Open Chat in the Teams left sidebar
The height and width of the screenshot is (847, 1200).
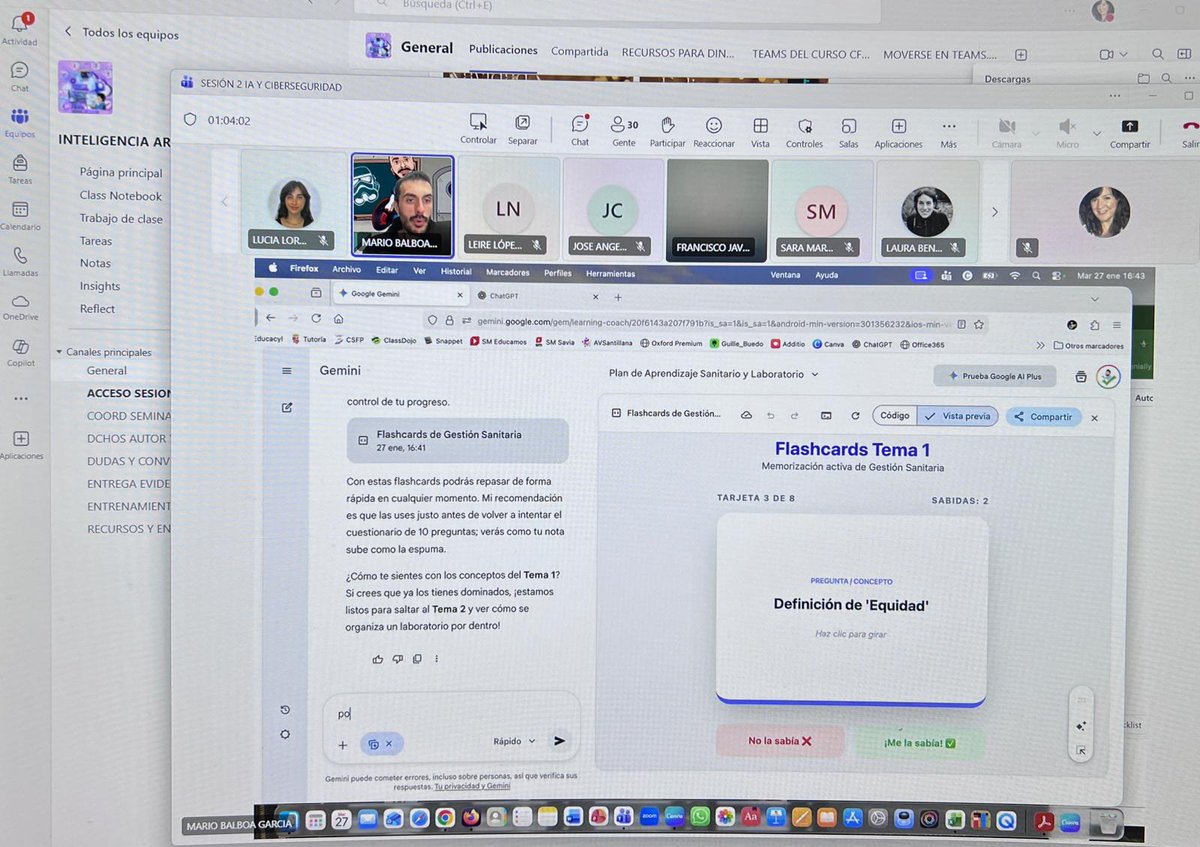point(19,76)
